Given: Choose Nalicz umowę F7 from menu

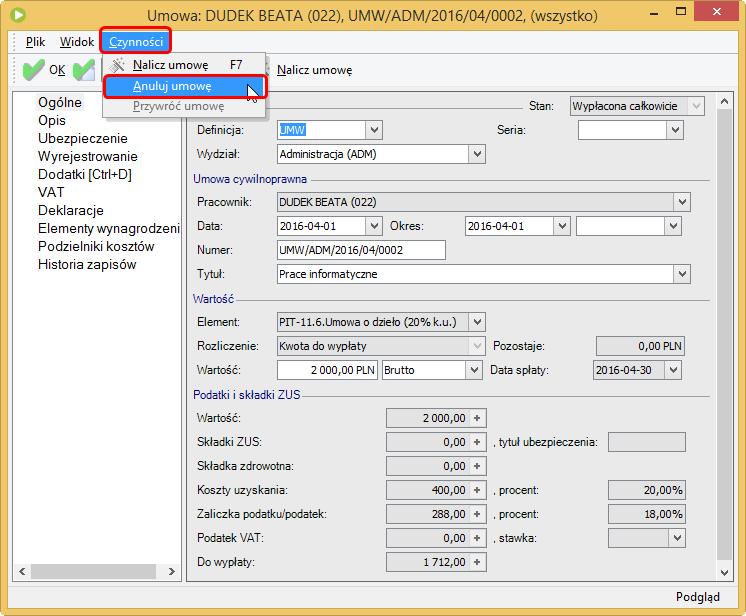Looking at the screenshot, I should [x=184, y=65].
